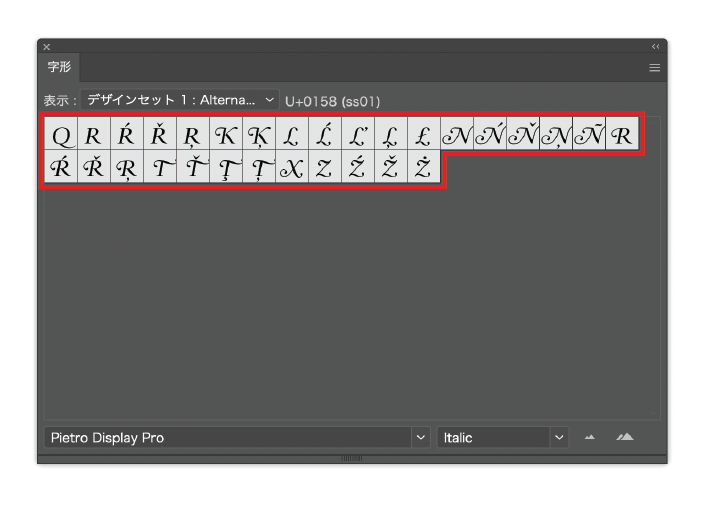The image size is (703, 508).
Task: Pick the Ñ glyph with tilde
Action: [x=588, y=136]
